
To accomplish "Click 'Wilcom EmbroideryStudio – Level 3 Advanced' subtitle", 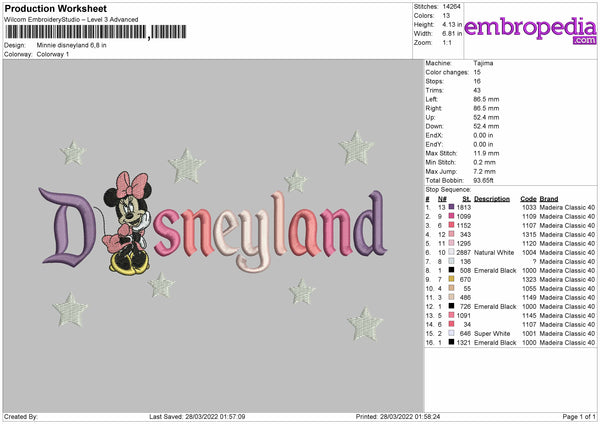I will point(71,20).
